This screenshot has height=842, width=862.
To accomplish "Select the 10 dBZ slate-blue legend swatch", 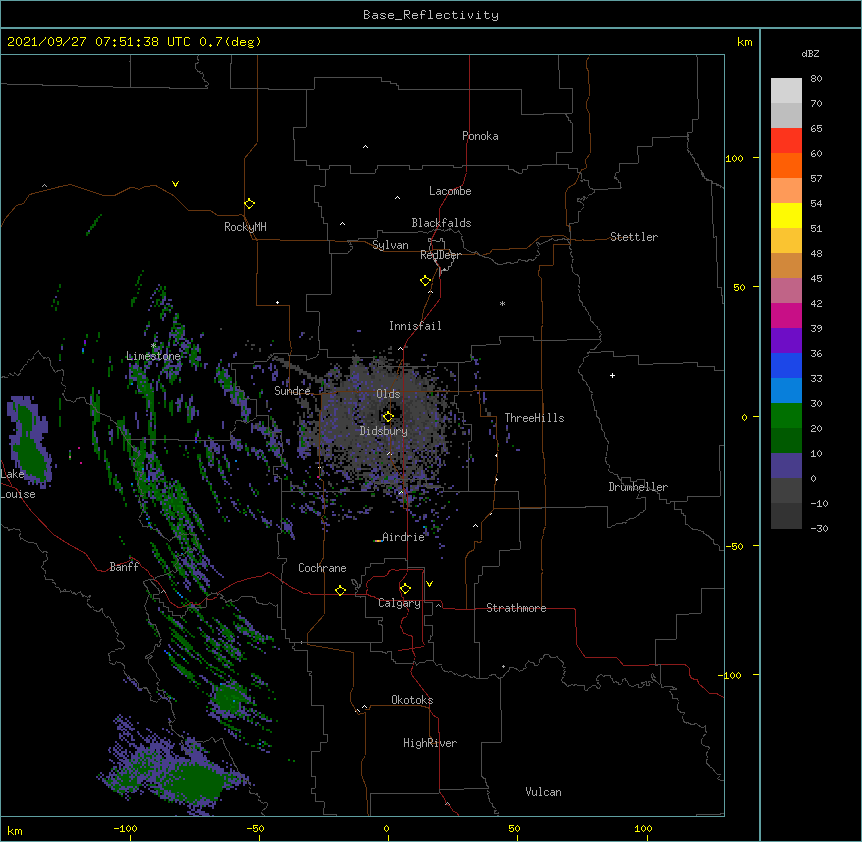I will (x=786, y=466).
